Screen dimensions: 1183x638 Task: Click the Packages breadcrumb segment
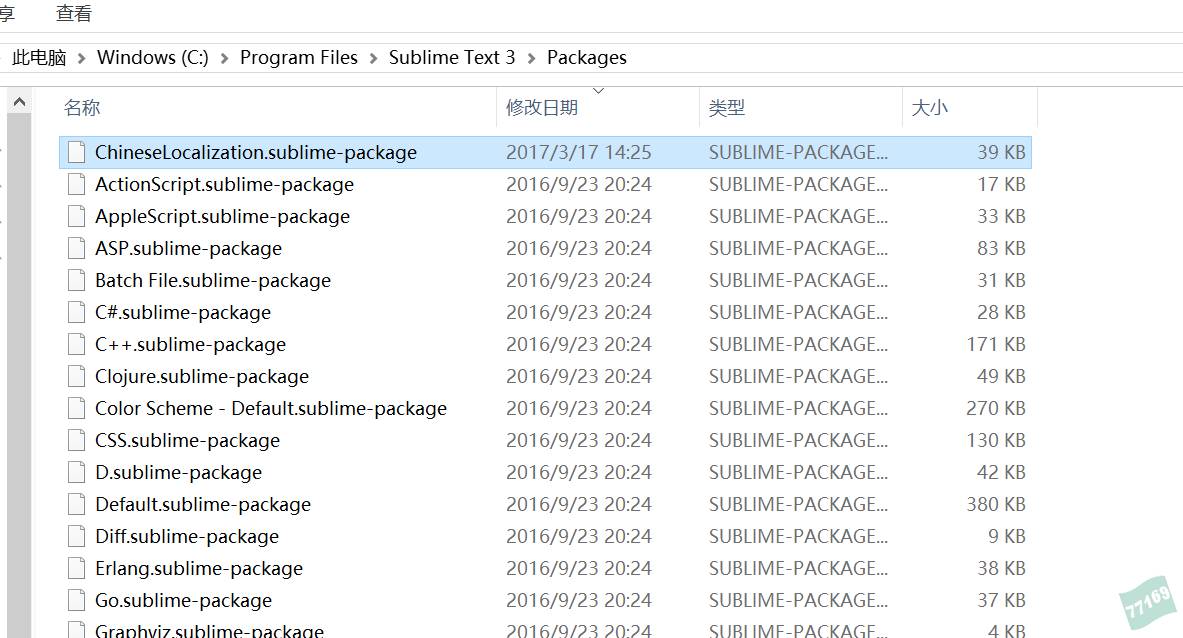tap(587, 57)
